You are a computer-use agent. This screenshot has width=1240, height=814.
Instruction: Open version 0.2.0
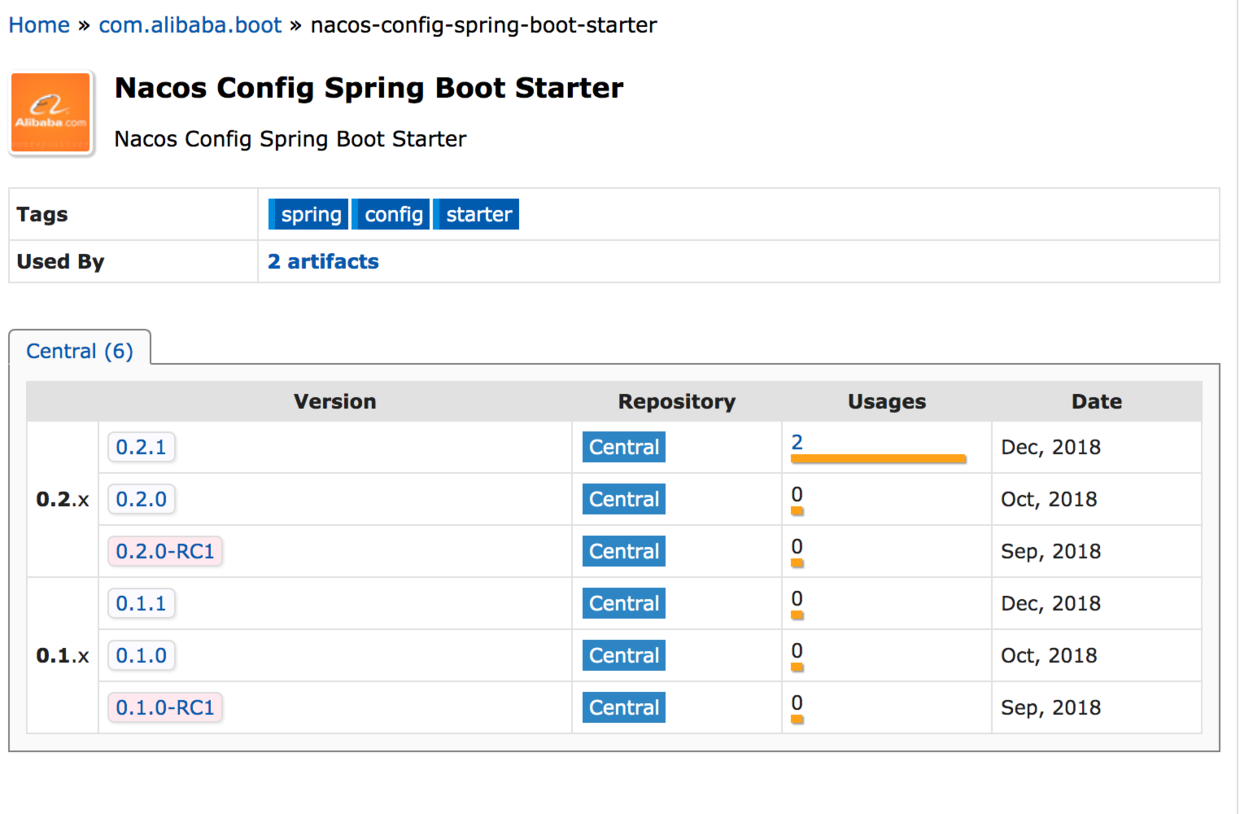pos(141,500)
